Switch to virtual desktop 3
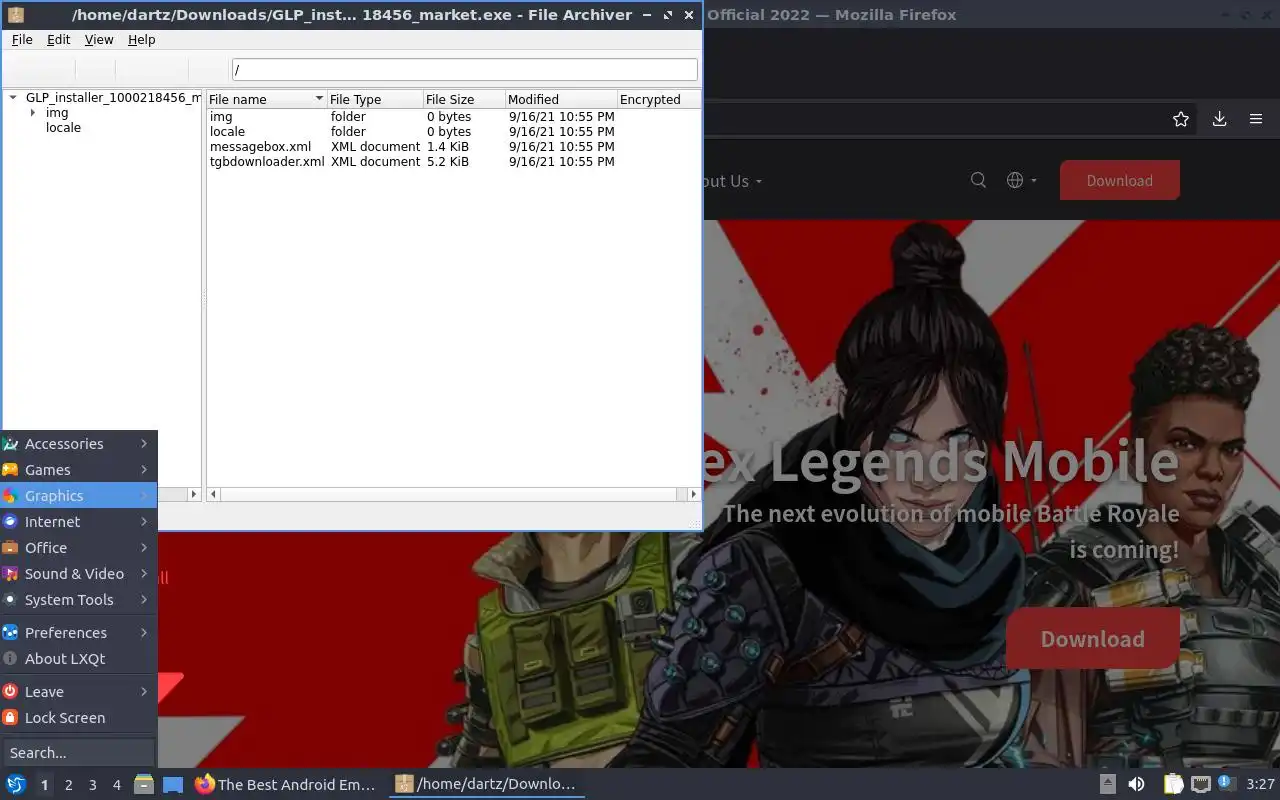This screenshot has height=800, width=1280. (93, 785)
